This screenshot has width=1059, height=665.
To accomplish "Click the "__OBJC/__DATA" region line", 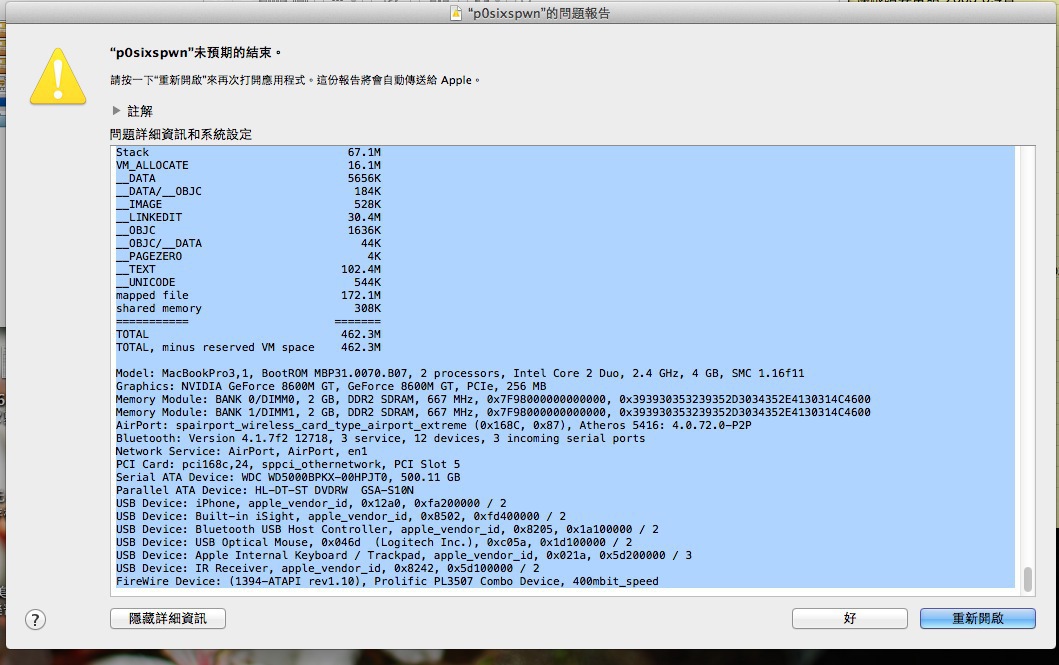I will [248, 243].
